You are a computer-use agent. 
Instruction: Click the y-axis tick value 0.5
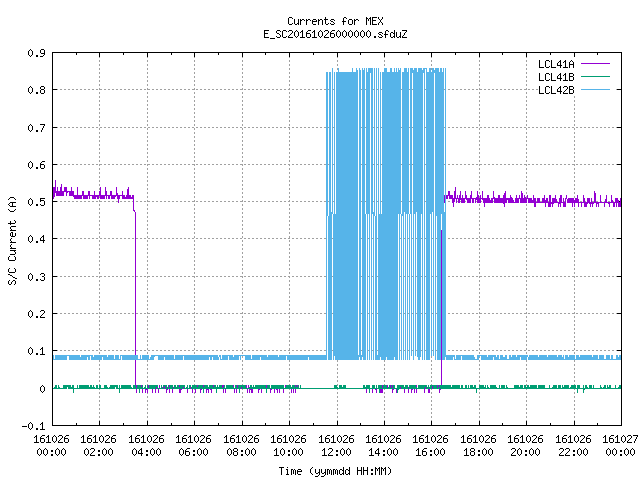(36, 202)
